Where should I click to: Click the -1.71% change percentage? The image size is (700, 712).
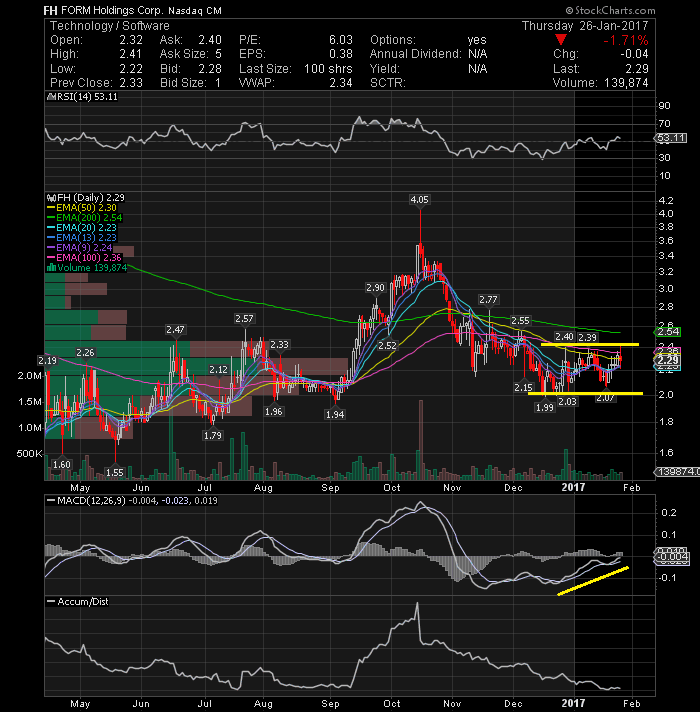pyautogui.click(x=626, y=40)
